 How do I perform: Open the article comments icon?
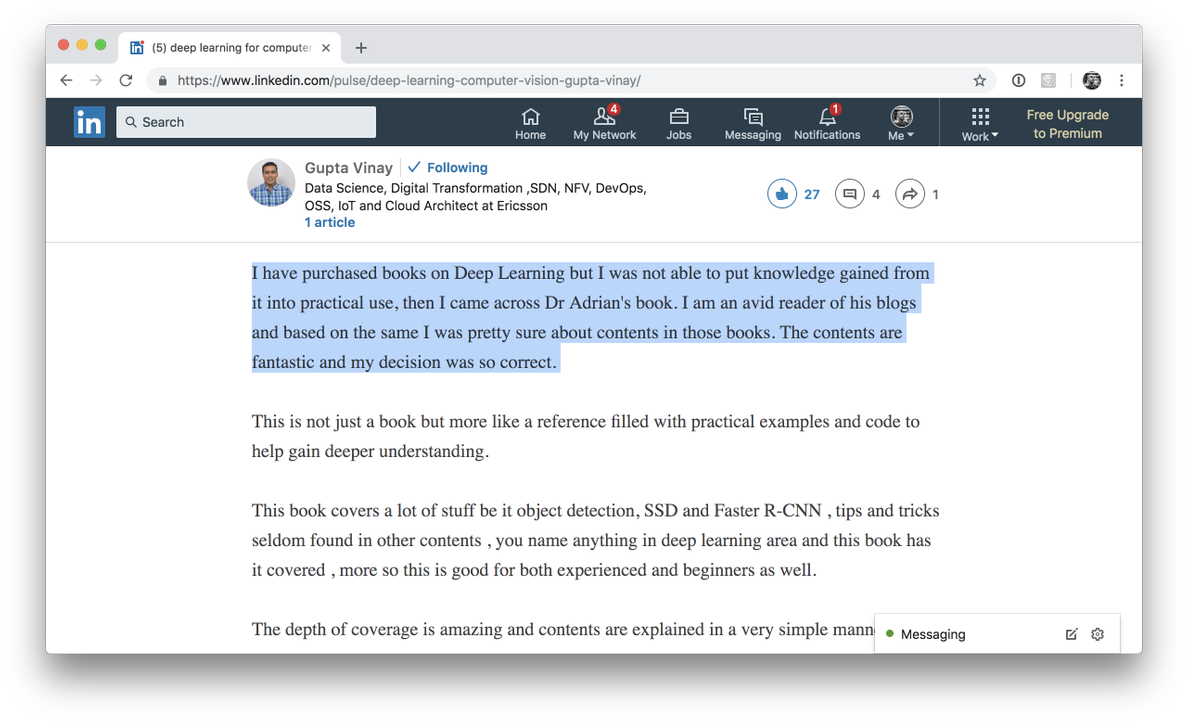(x=849, y=194)
